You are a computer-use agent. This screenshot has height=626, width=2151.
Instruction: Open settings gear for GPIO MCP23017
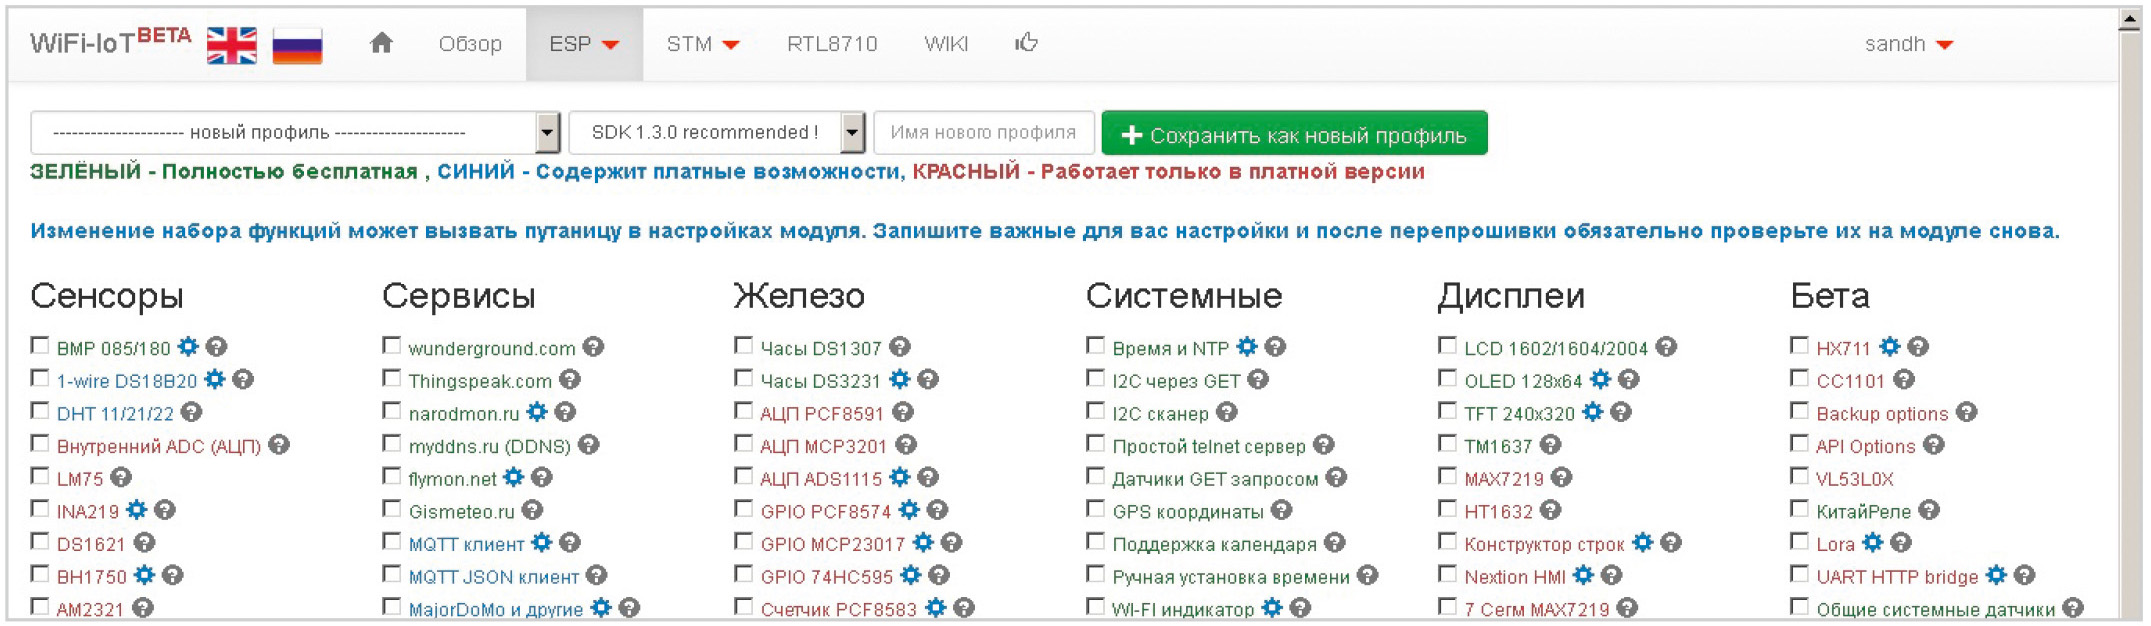pyautogui.click(x=923, y=543)
